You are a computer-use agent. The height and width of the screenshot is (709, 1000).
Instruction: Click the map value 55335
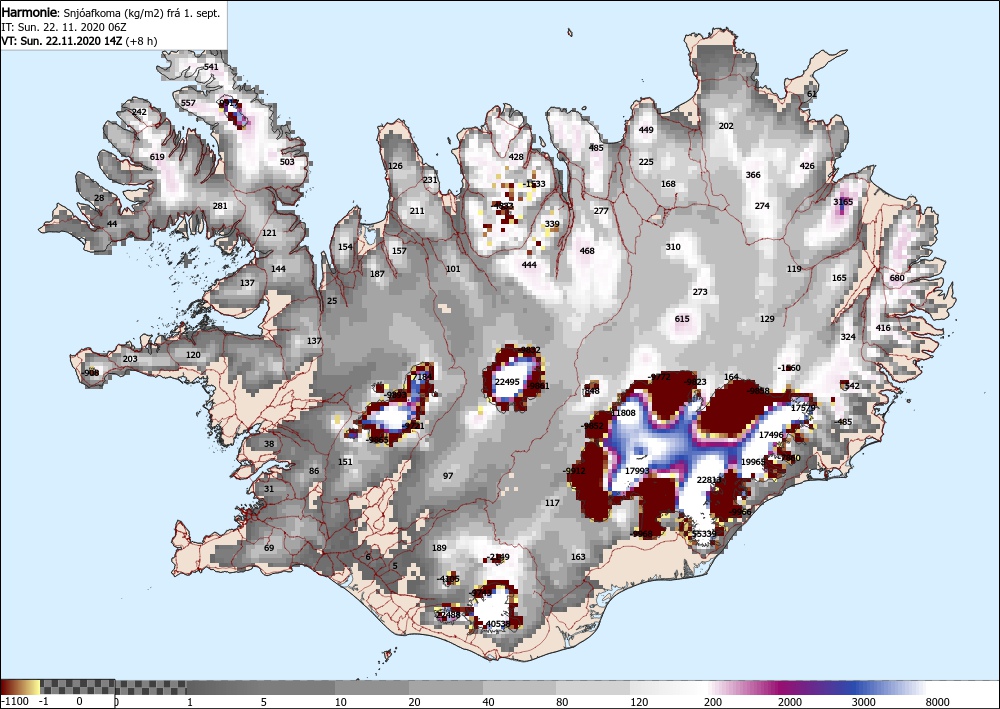tap(704, 534)
